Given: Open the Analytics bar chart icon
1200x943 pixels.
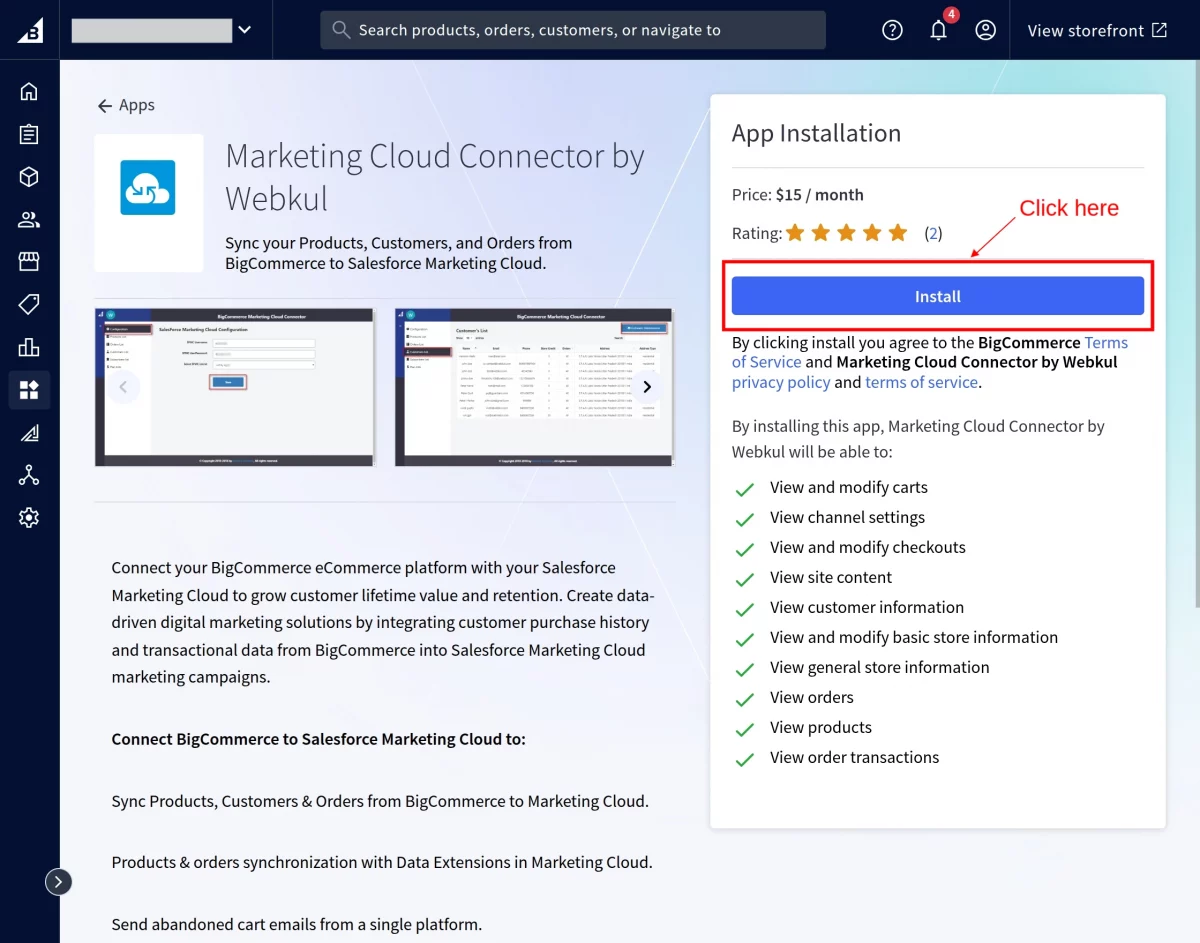Looking at the screenshot, I should [x=29, y=347].
